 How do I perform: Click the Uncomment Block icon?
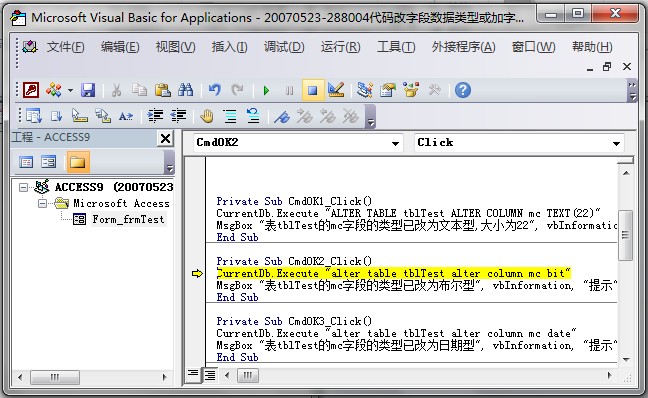click(253, 116)
